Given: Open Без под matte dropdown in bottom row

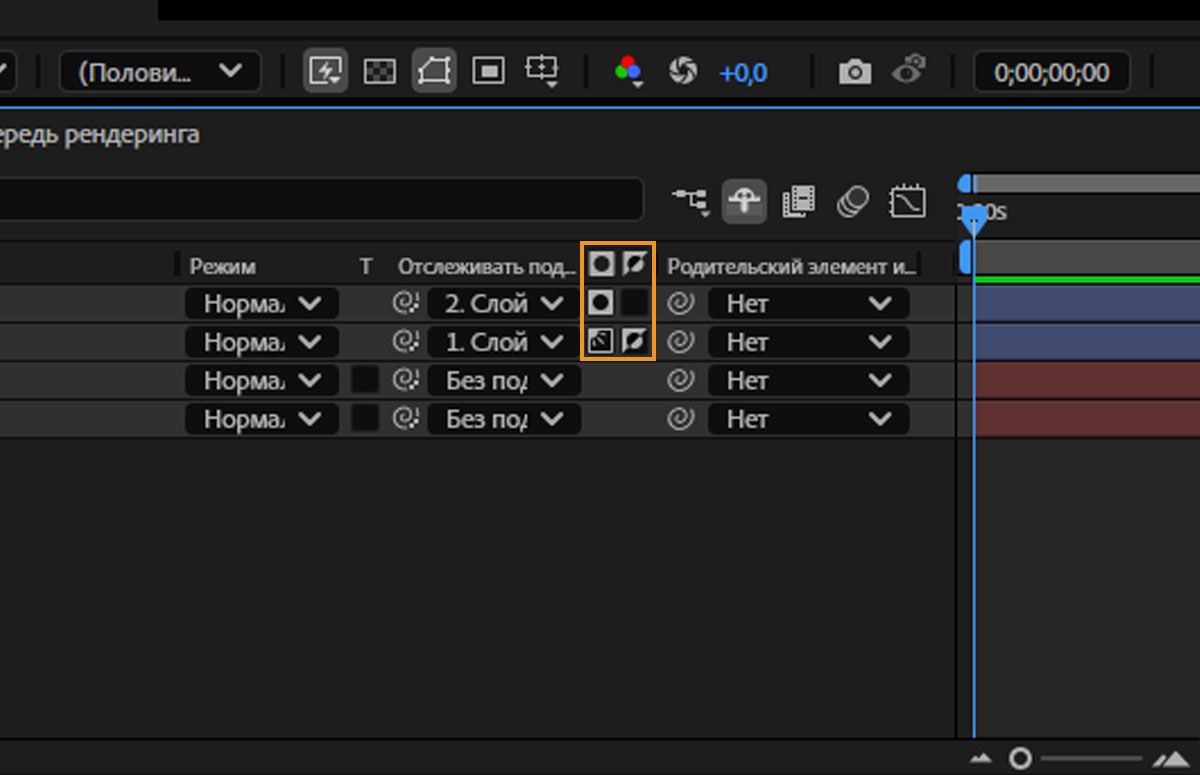Looking at the screenshot, I should (504, 418).
